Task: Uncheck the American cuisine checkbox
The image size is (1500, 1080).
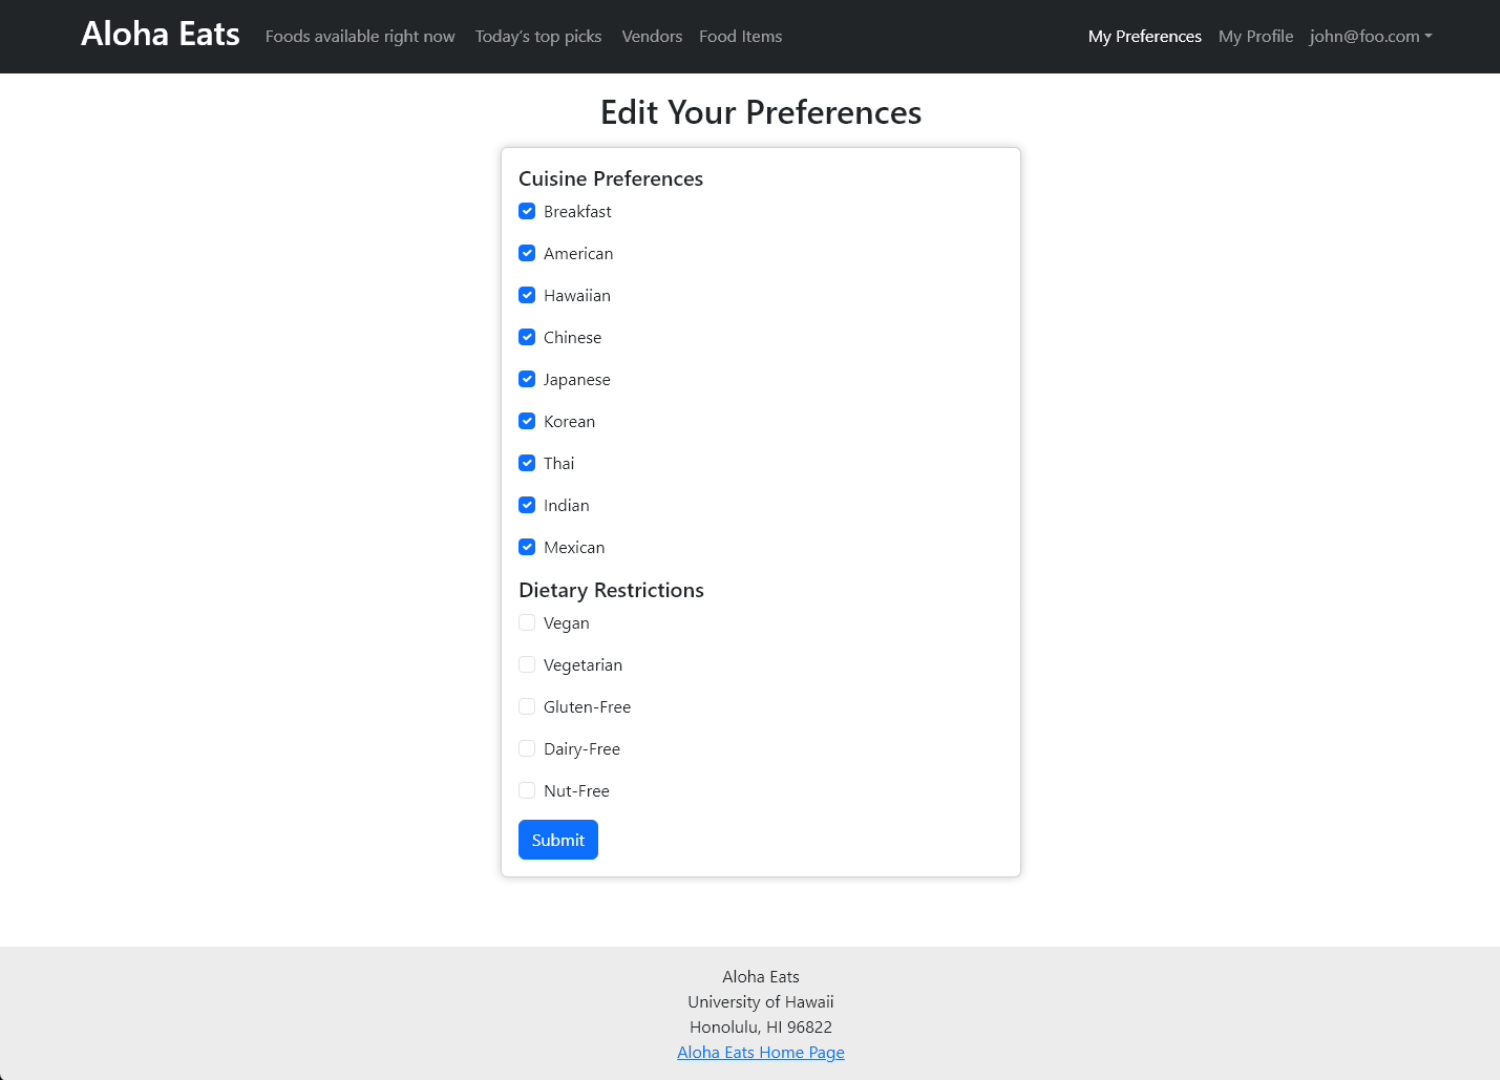Action: pos(527,253)
